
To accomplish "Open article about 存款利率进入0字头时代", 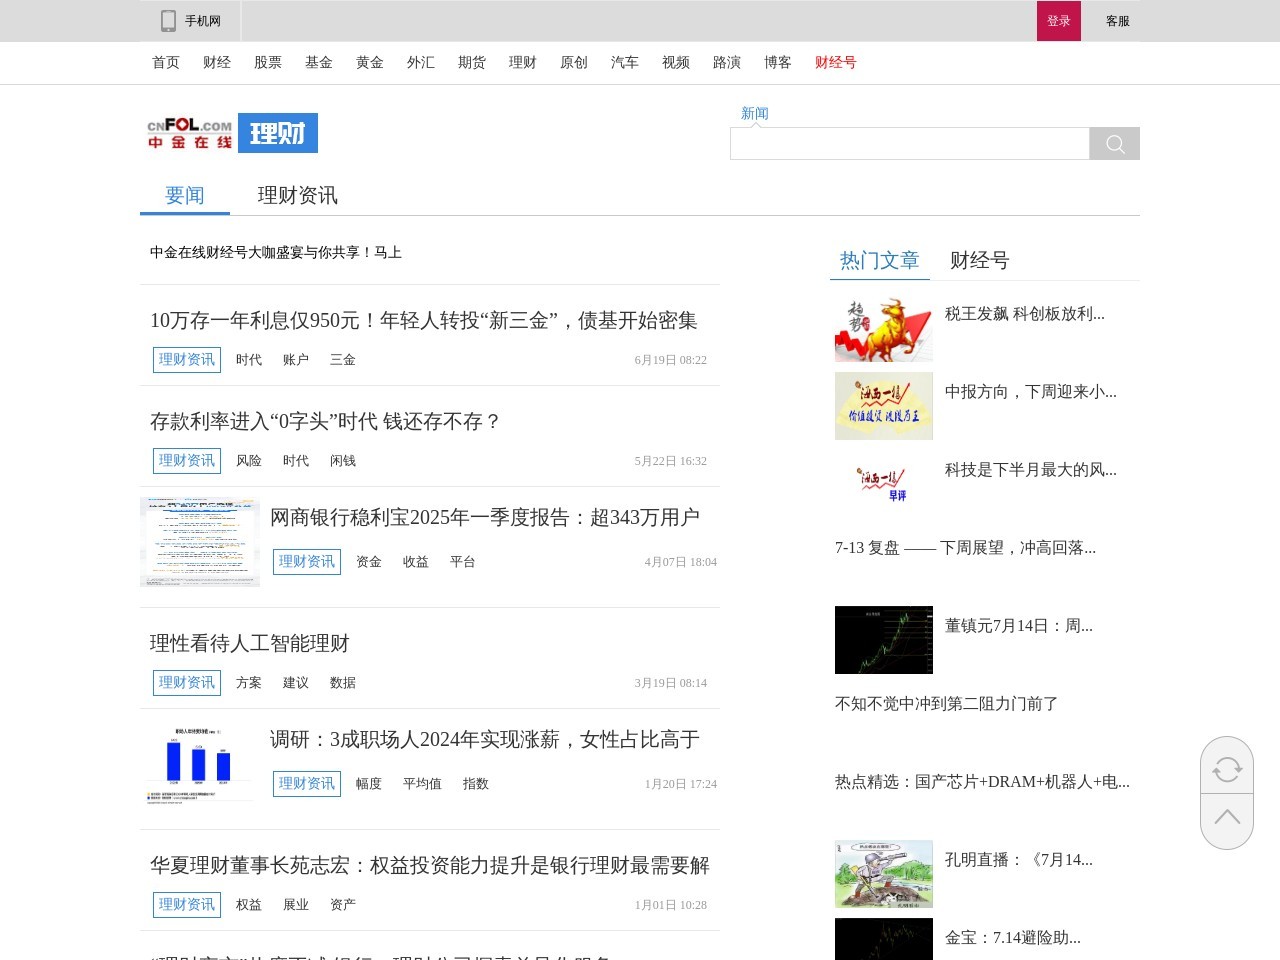I will tap(325, 422).
